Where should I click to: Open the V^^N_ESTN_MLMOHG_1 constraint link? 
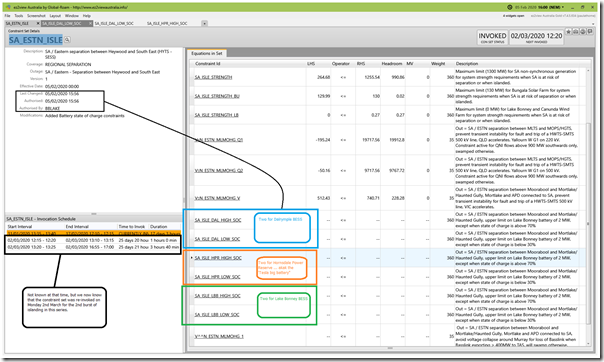(x=219, y=337)
